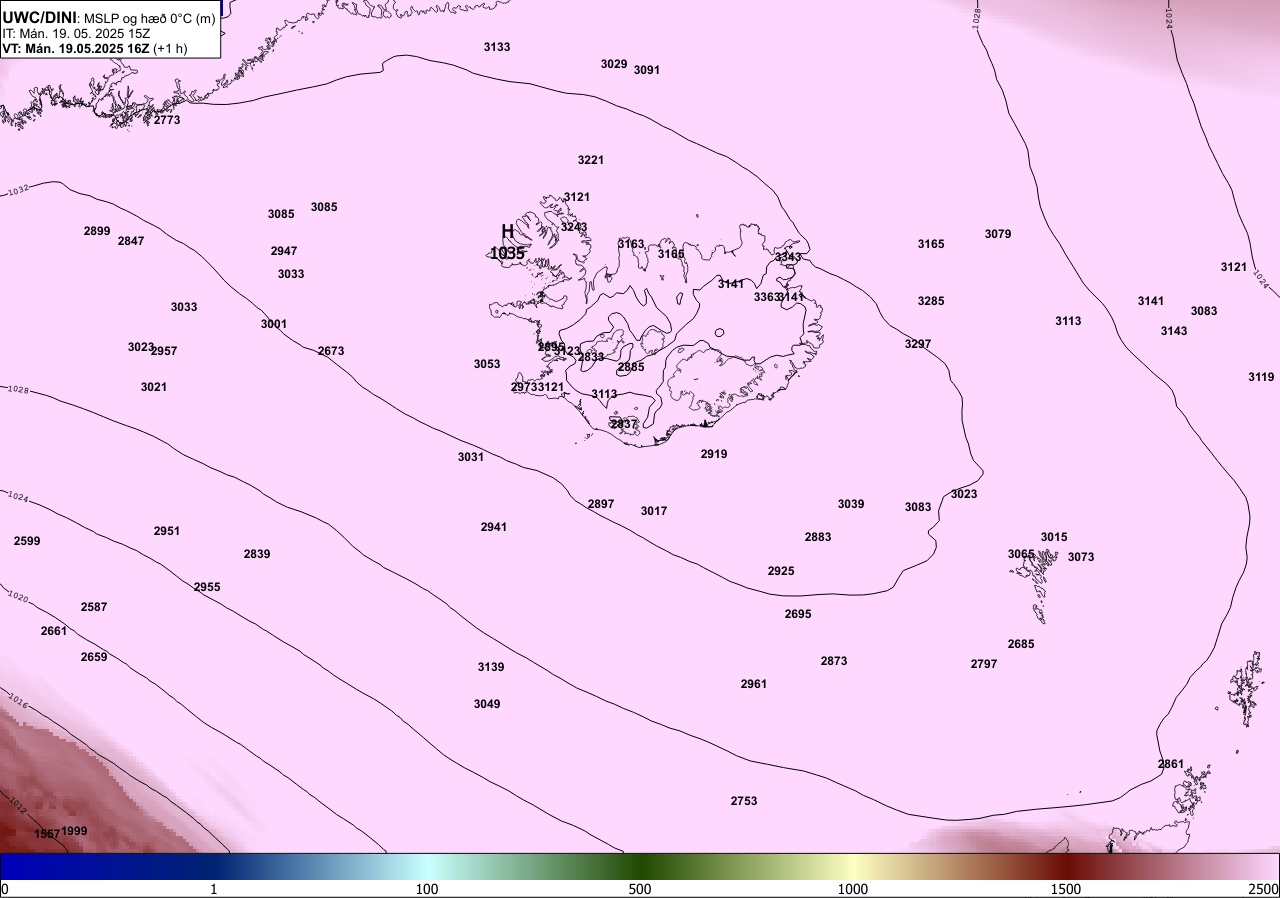The height and width of the screenshot is (898, 1280).
Task: Click the 2919 value south of Iceland
Action: point(714,454)
